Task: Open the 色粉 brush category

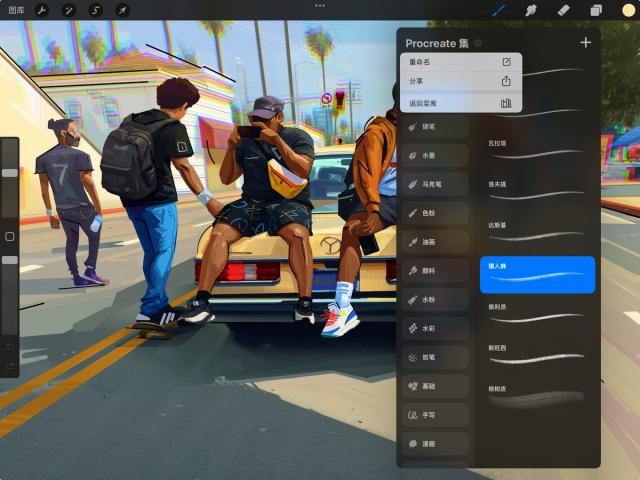Action: pyautogui.click(x=435, y=213)
